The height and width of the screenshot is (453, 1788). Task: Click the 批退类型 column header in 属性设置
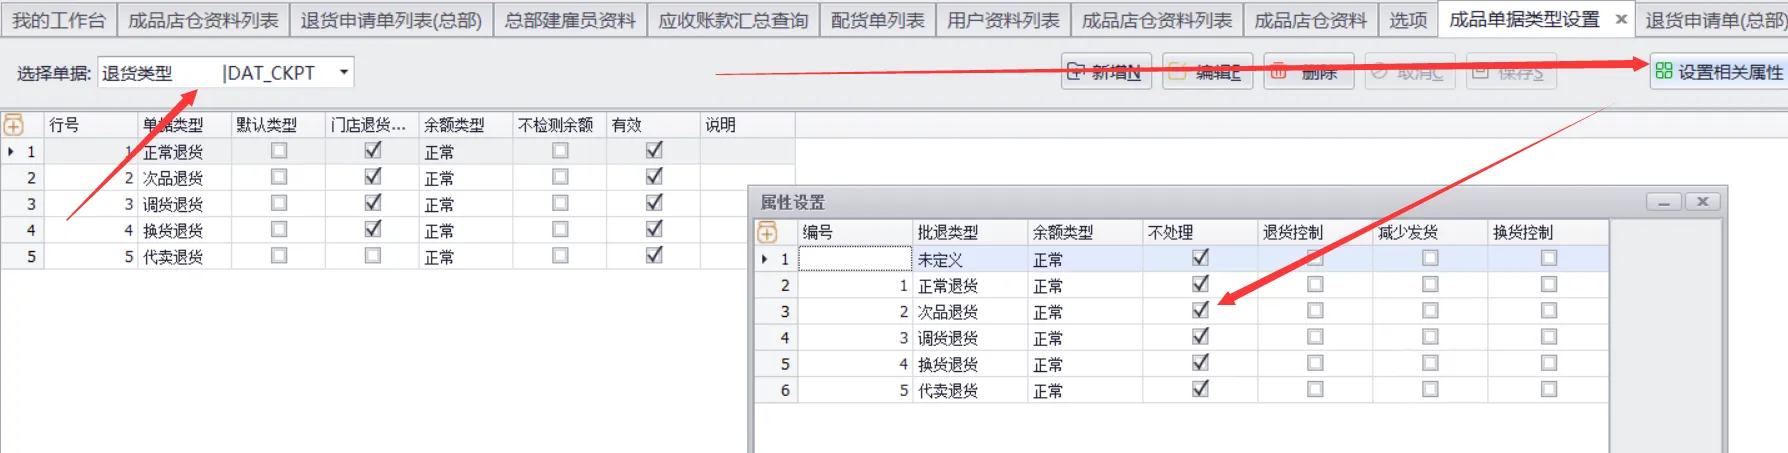click(948, 232)
